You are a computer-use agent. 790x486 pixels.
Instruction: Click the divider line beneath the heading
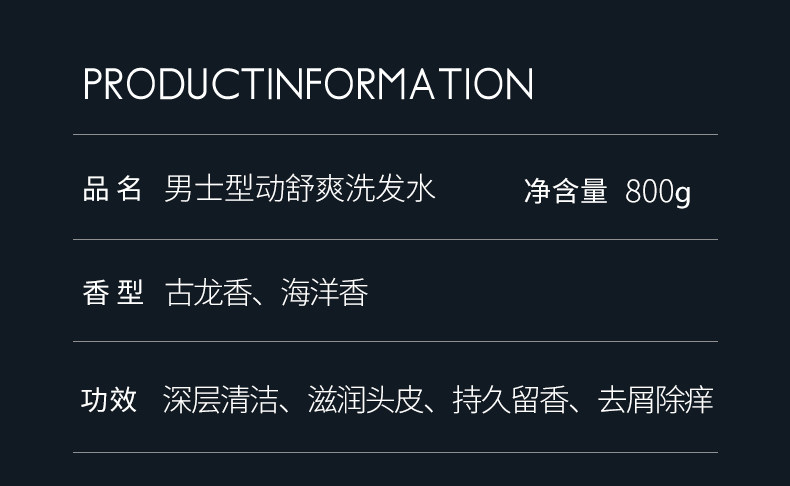[x=395, y=134]
